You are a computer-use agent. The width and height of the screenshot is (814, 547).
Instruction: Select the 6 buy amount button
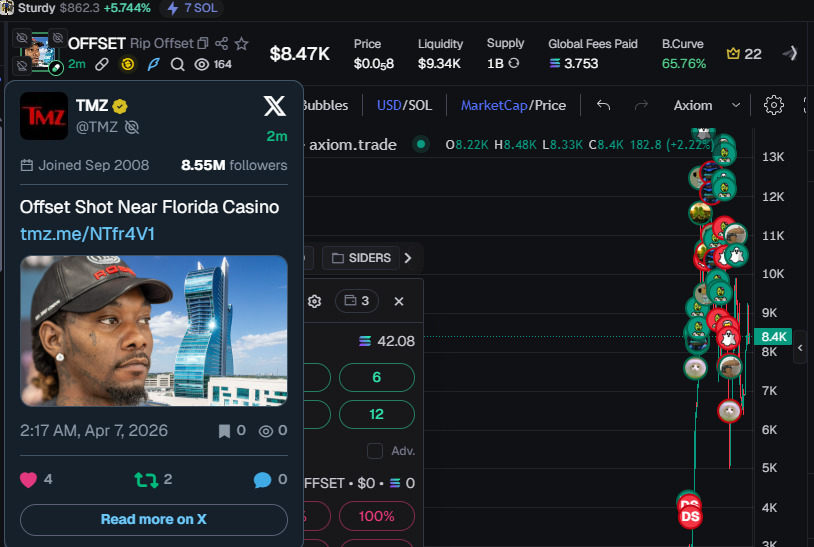[377, 377]
